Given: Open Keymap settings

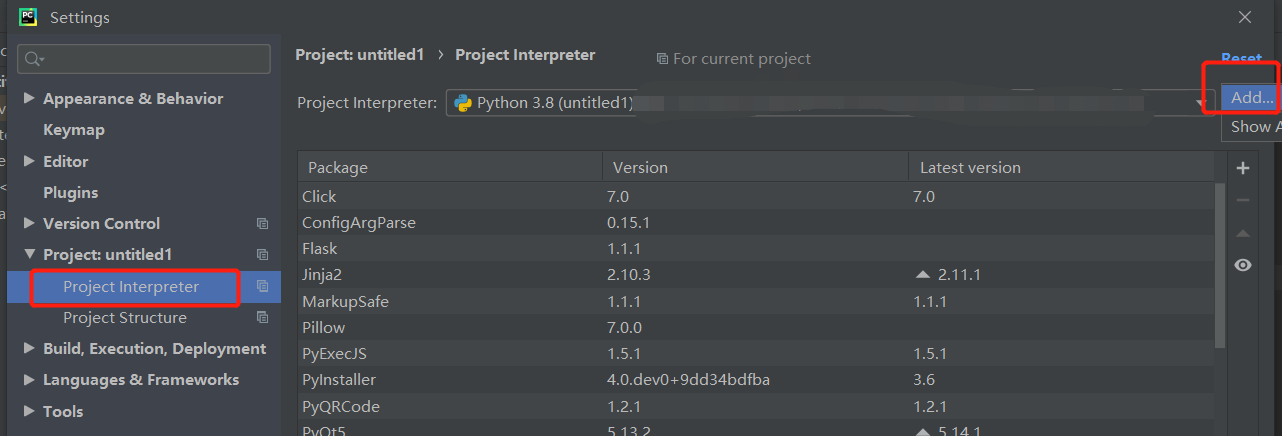Looking at the screenshot, I should pos(74,130).
